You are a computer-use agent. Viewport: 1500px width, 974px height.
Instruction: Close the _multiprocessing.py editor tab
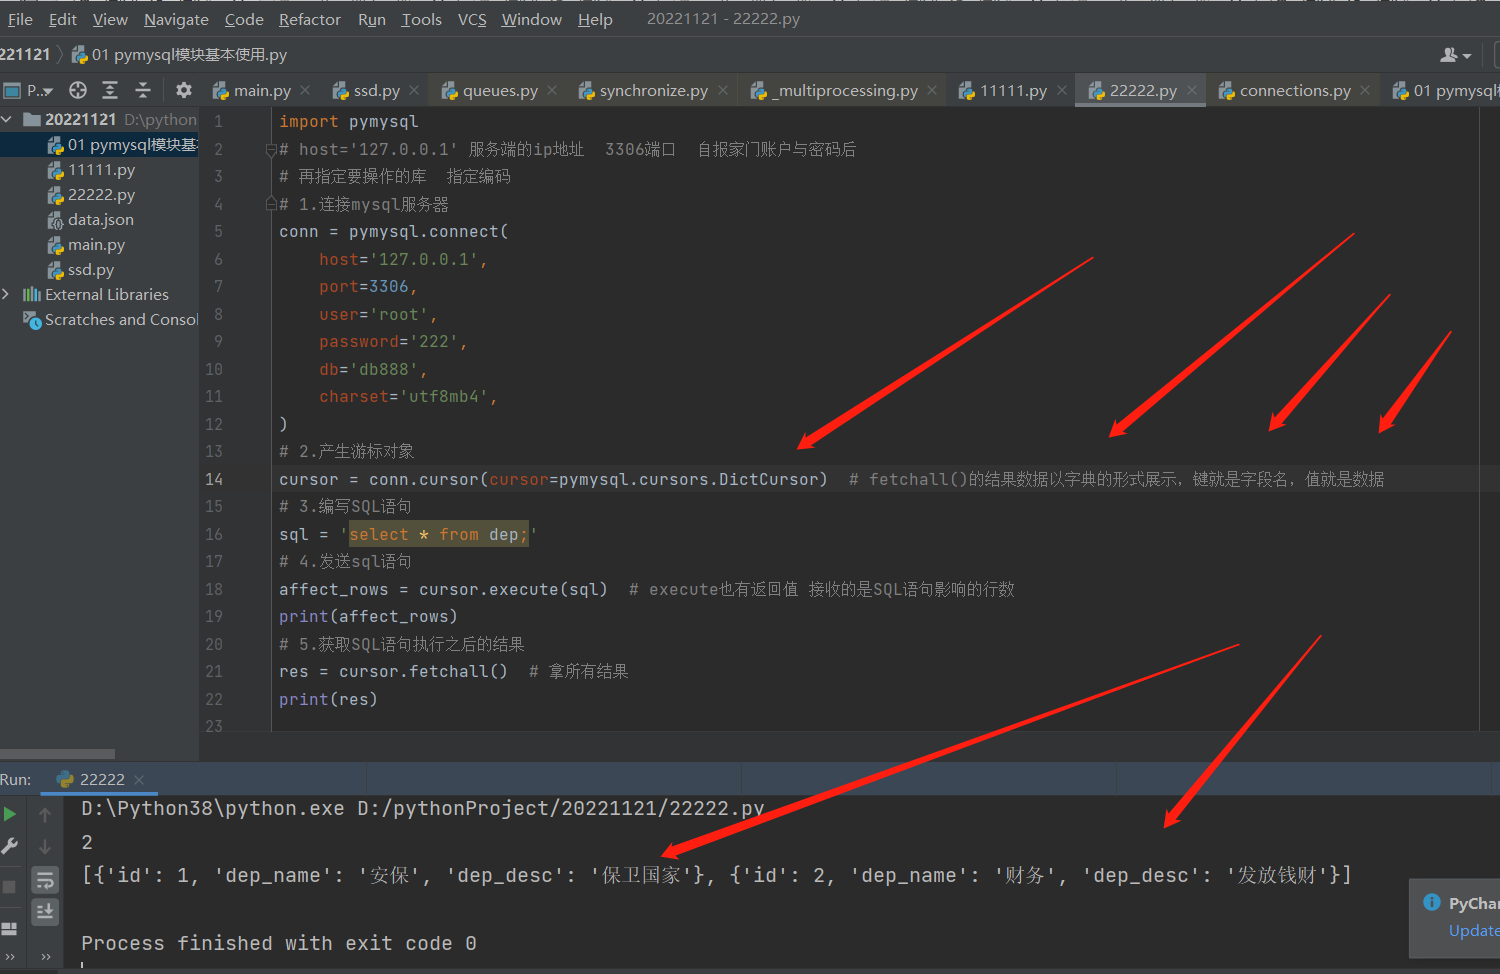(932, 90)
